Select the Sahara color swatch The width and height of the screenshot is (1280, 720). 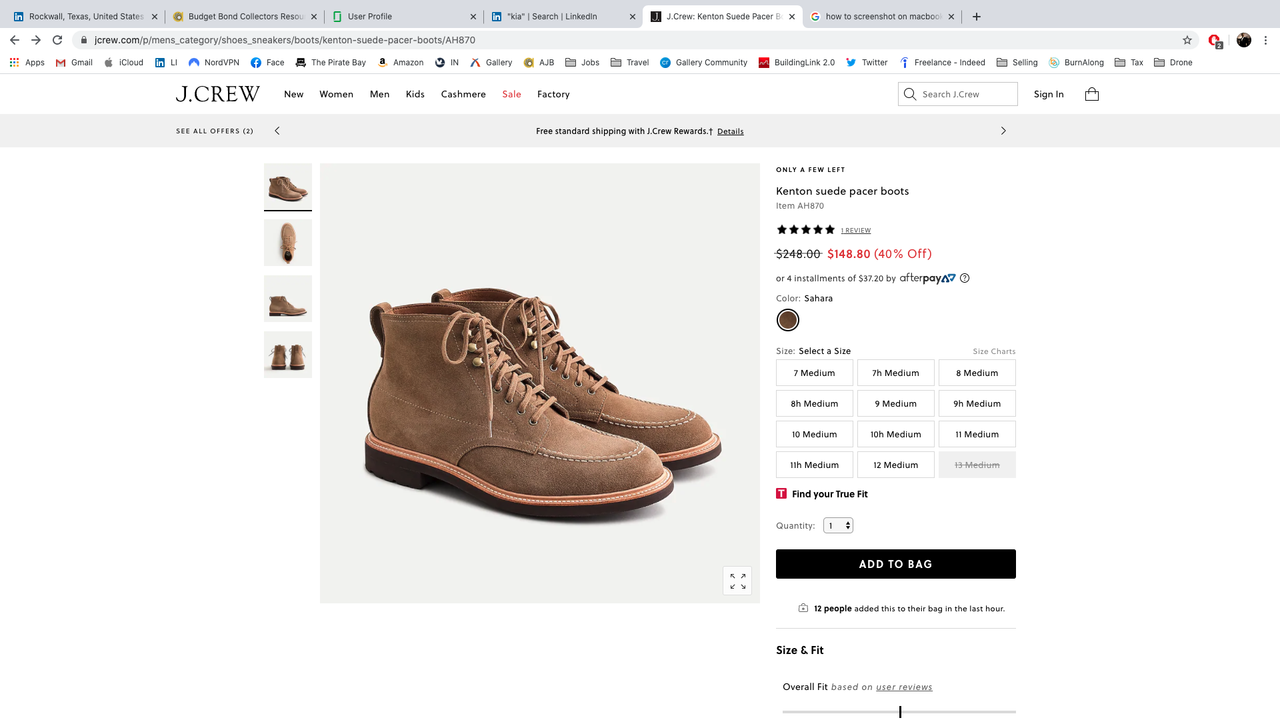[x=788, y=320]
